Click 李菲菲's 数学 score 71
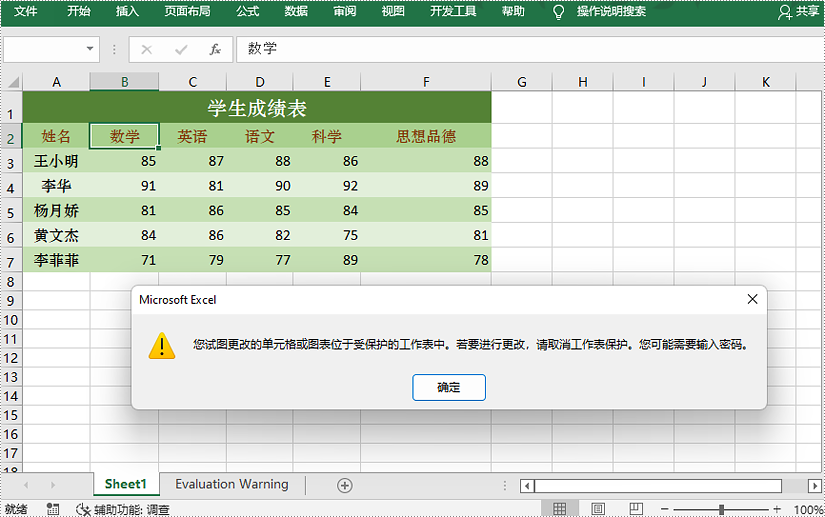Screen dimensions: 825x517 pyautogui.click(x=125, y=260)
